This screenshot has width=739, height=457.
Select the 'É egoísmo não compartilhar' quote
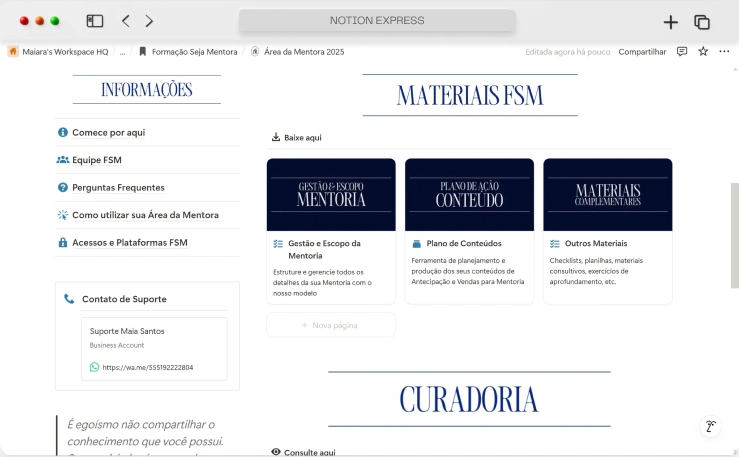[x=145, y=433]
